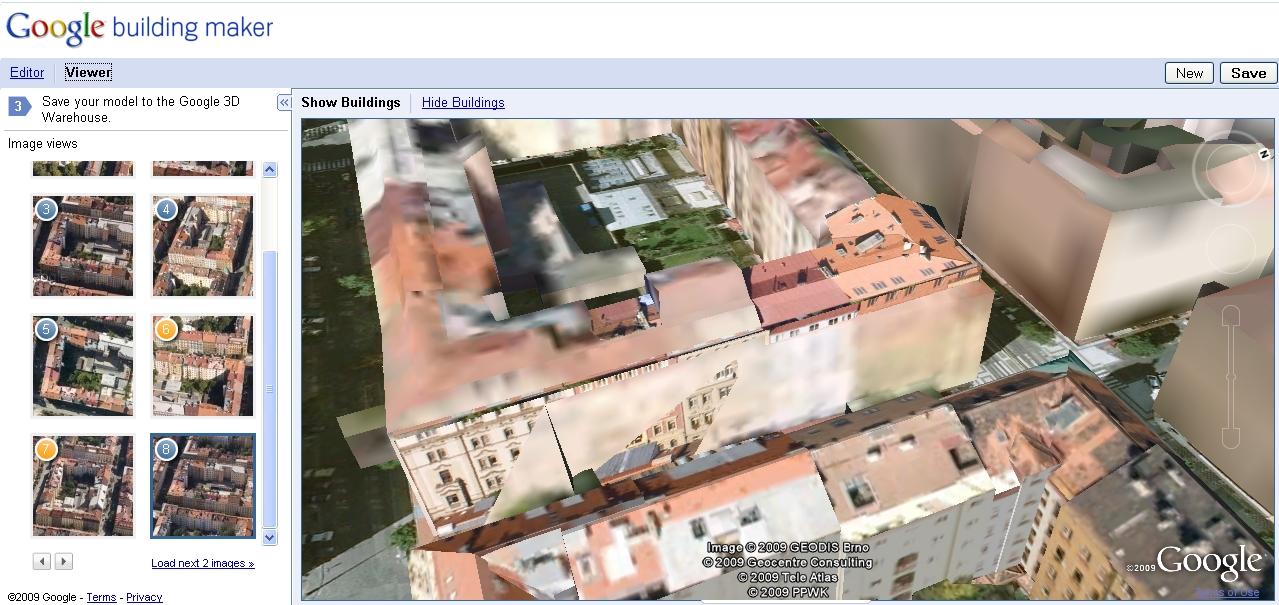Select highlighted image view 8
1279x605 pixels.
point(203,486)
